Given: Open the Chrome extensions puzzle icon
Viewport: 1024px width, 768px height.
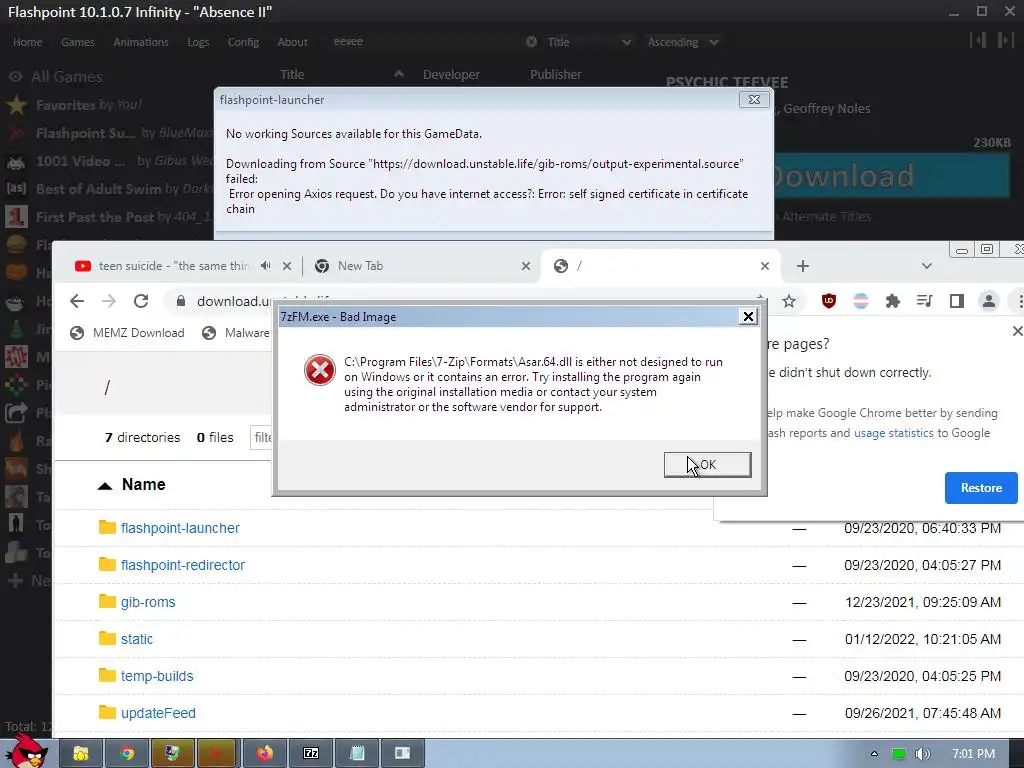Looking at the screenshot, I should (x=893, y=301).
